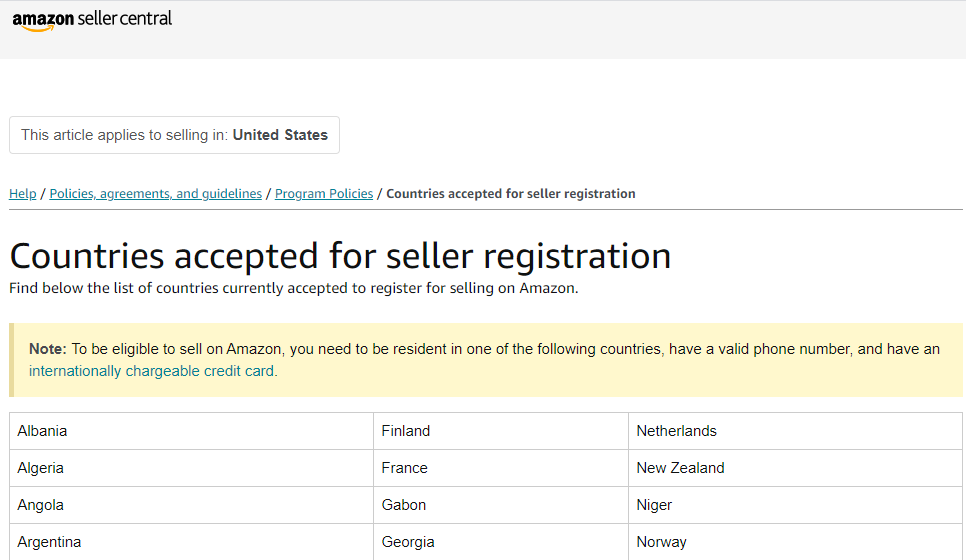Select the Niger table cell
The width and height of the screenshot is (966, 560).
(795, 505)
